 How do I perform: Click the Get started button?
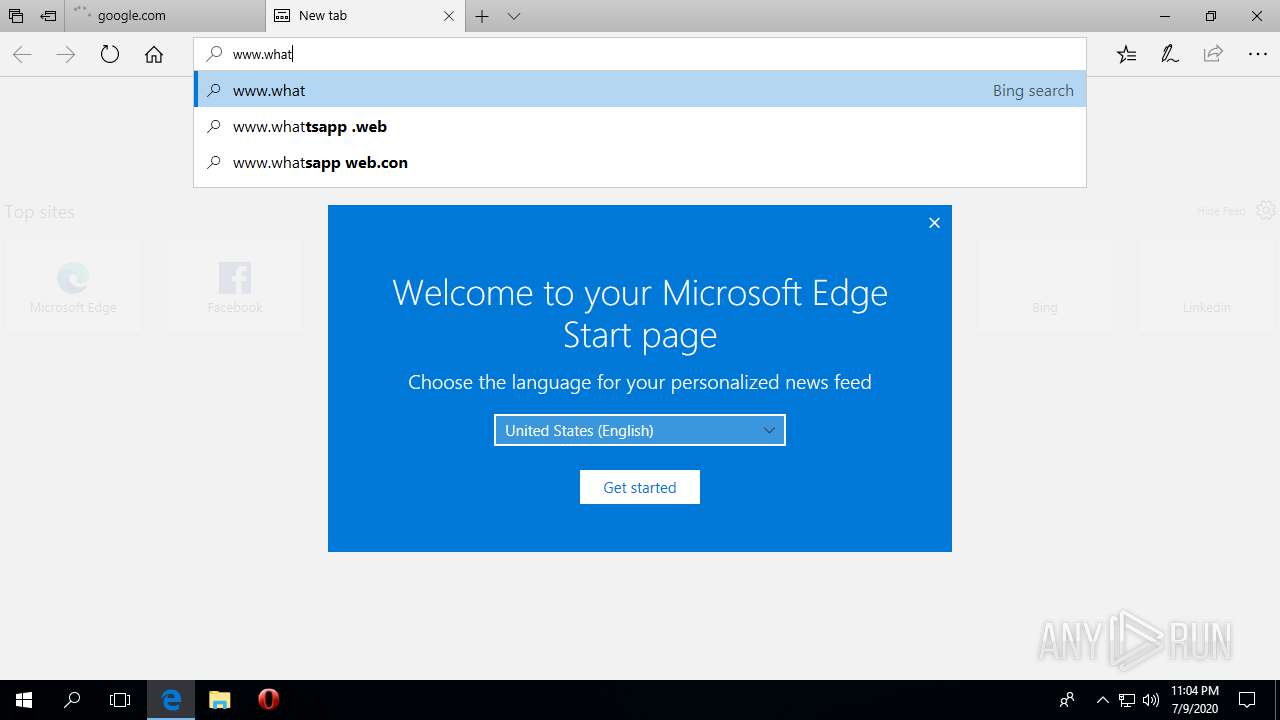pos(640,487)
